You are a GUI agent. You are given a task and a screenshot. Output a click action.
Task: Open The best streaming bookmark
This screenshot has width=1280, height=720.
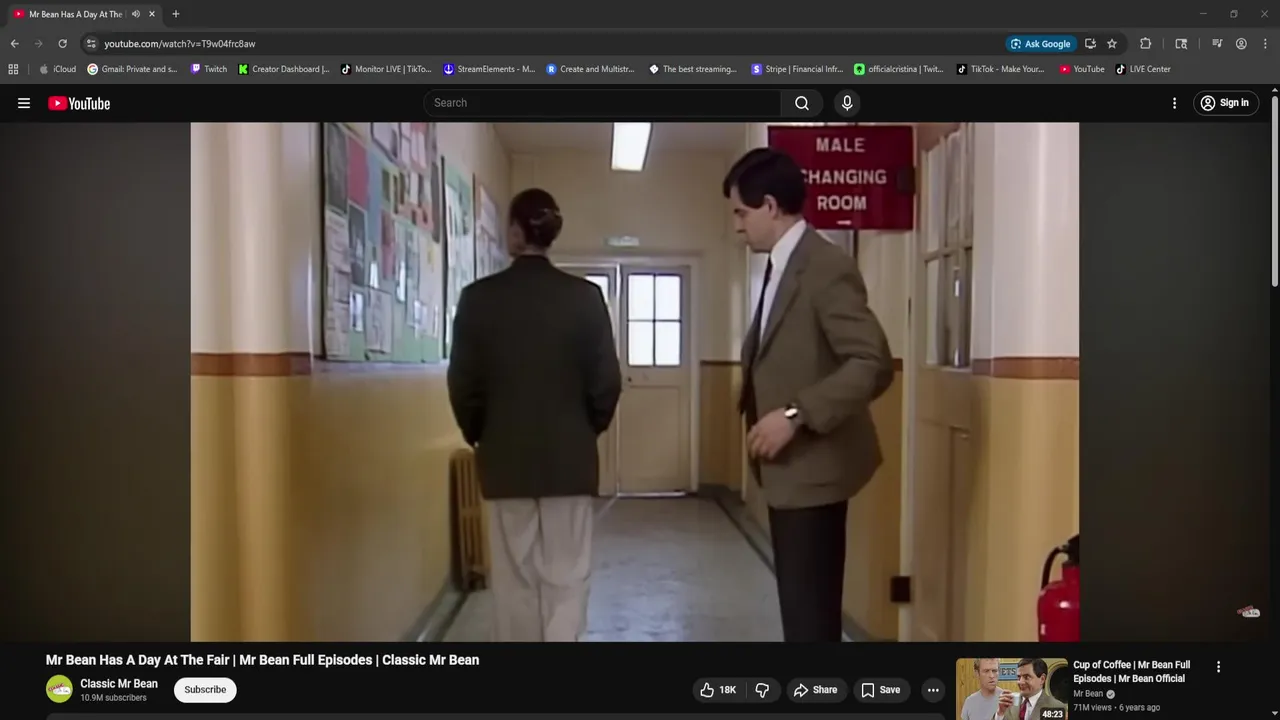pyautogui.click(x=693, y=69)
